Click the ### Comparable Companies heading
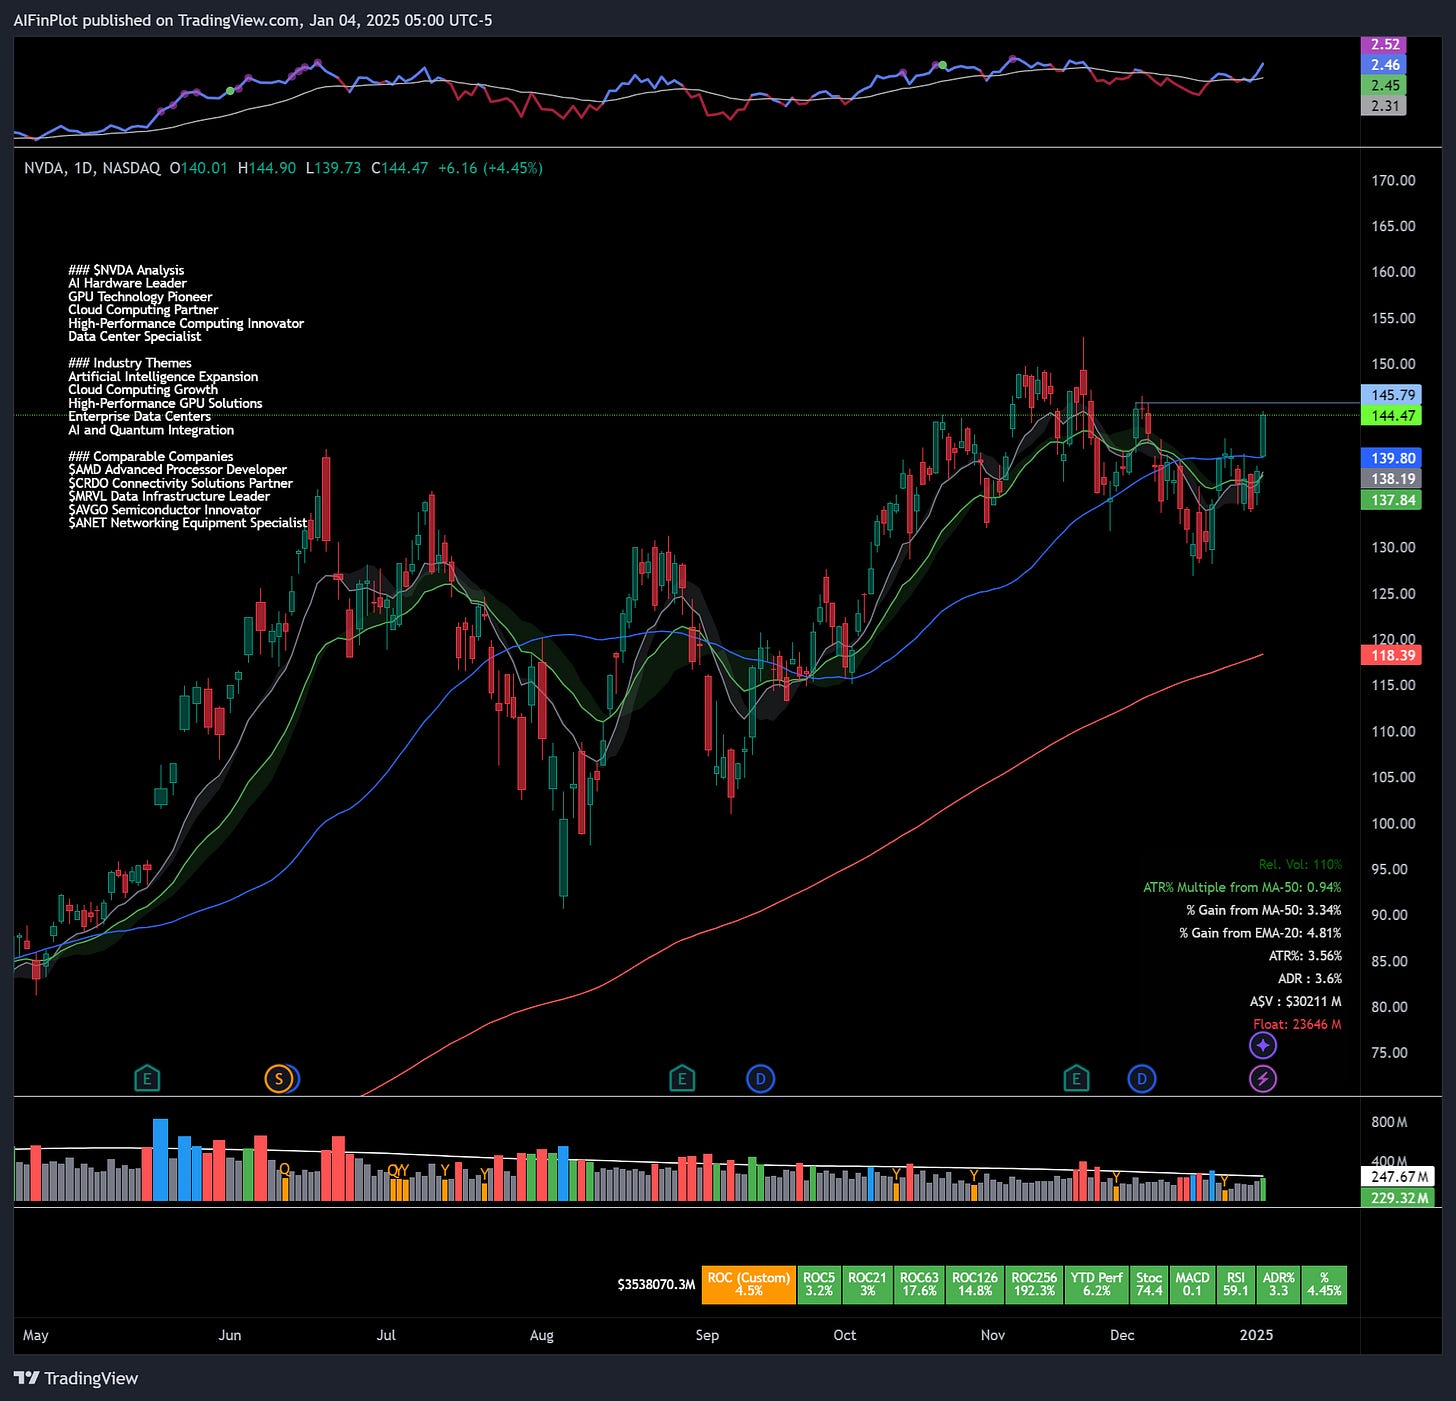 click(151, 457)
